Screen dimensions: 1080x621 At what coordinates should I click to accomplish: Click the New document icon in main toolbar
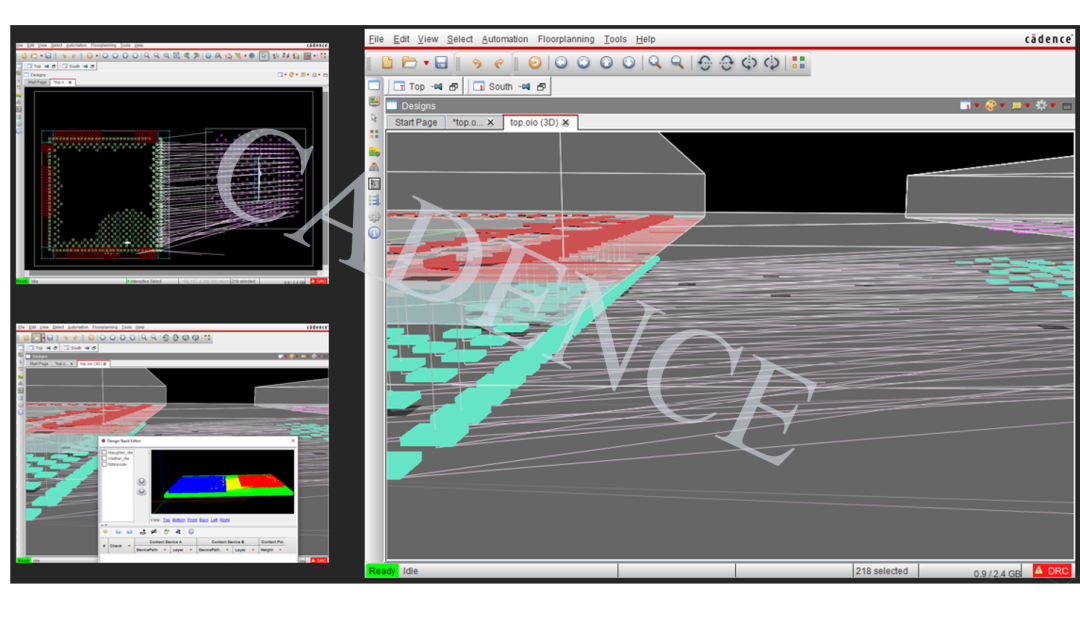(386, 63)
